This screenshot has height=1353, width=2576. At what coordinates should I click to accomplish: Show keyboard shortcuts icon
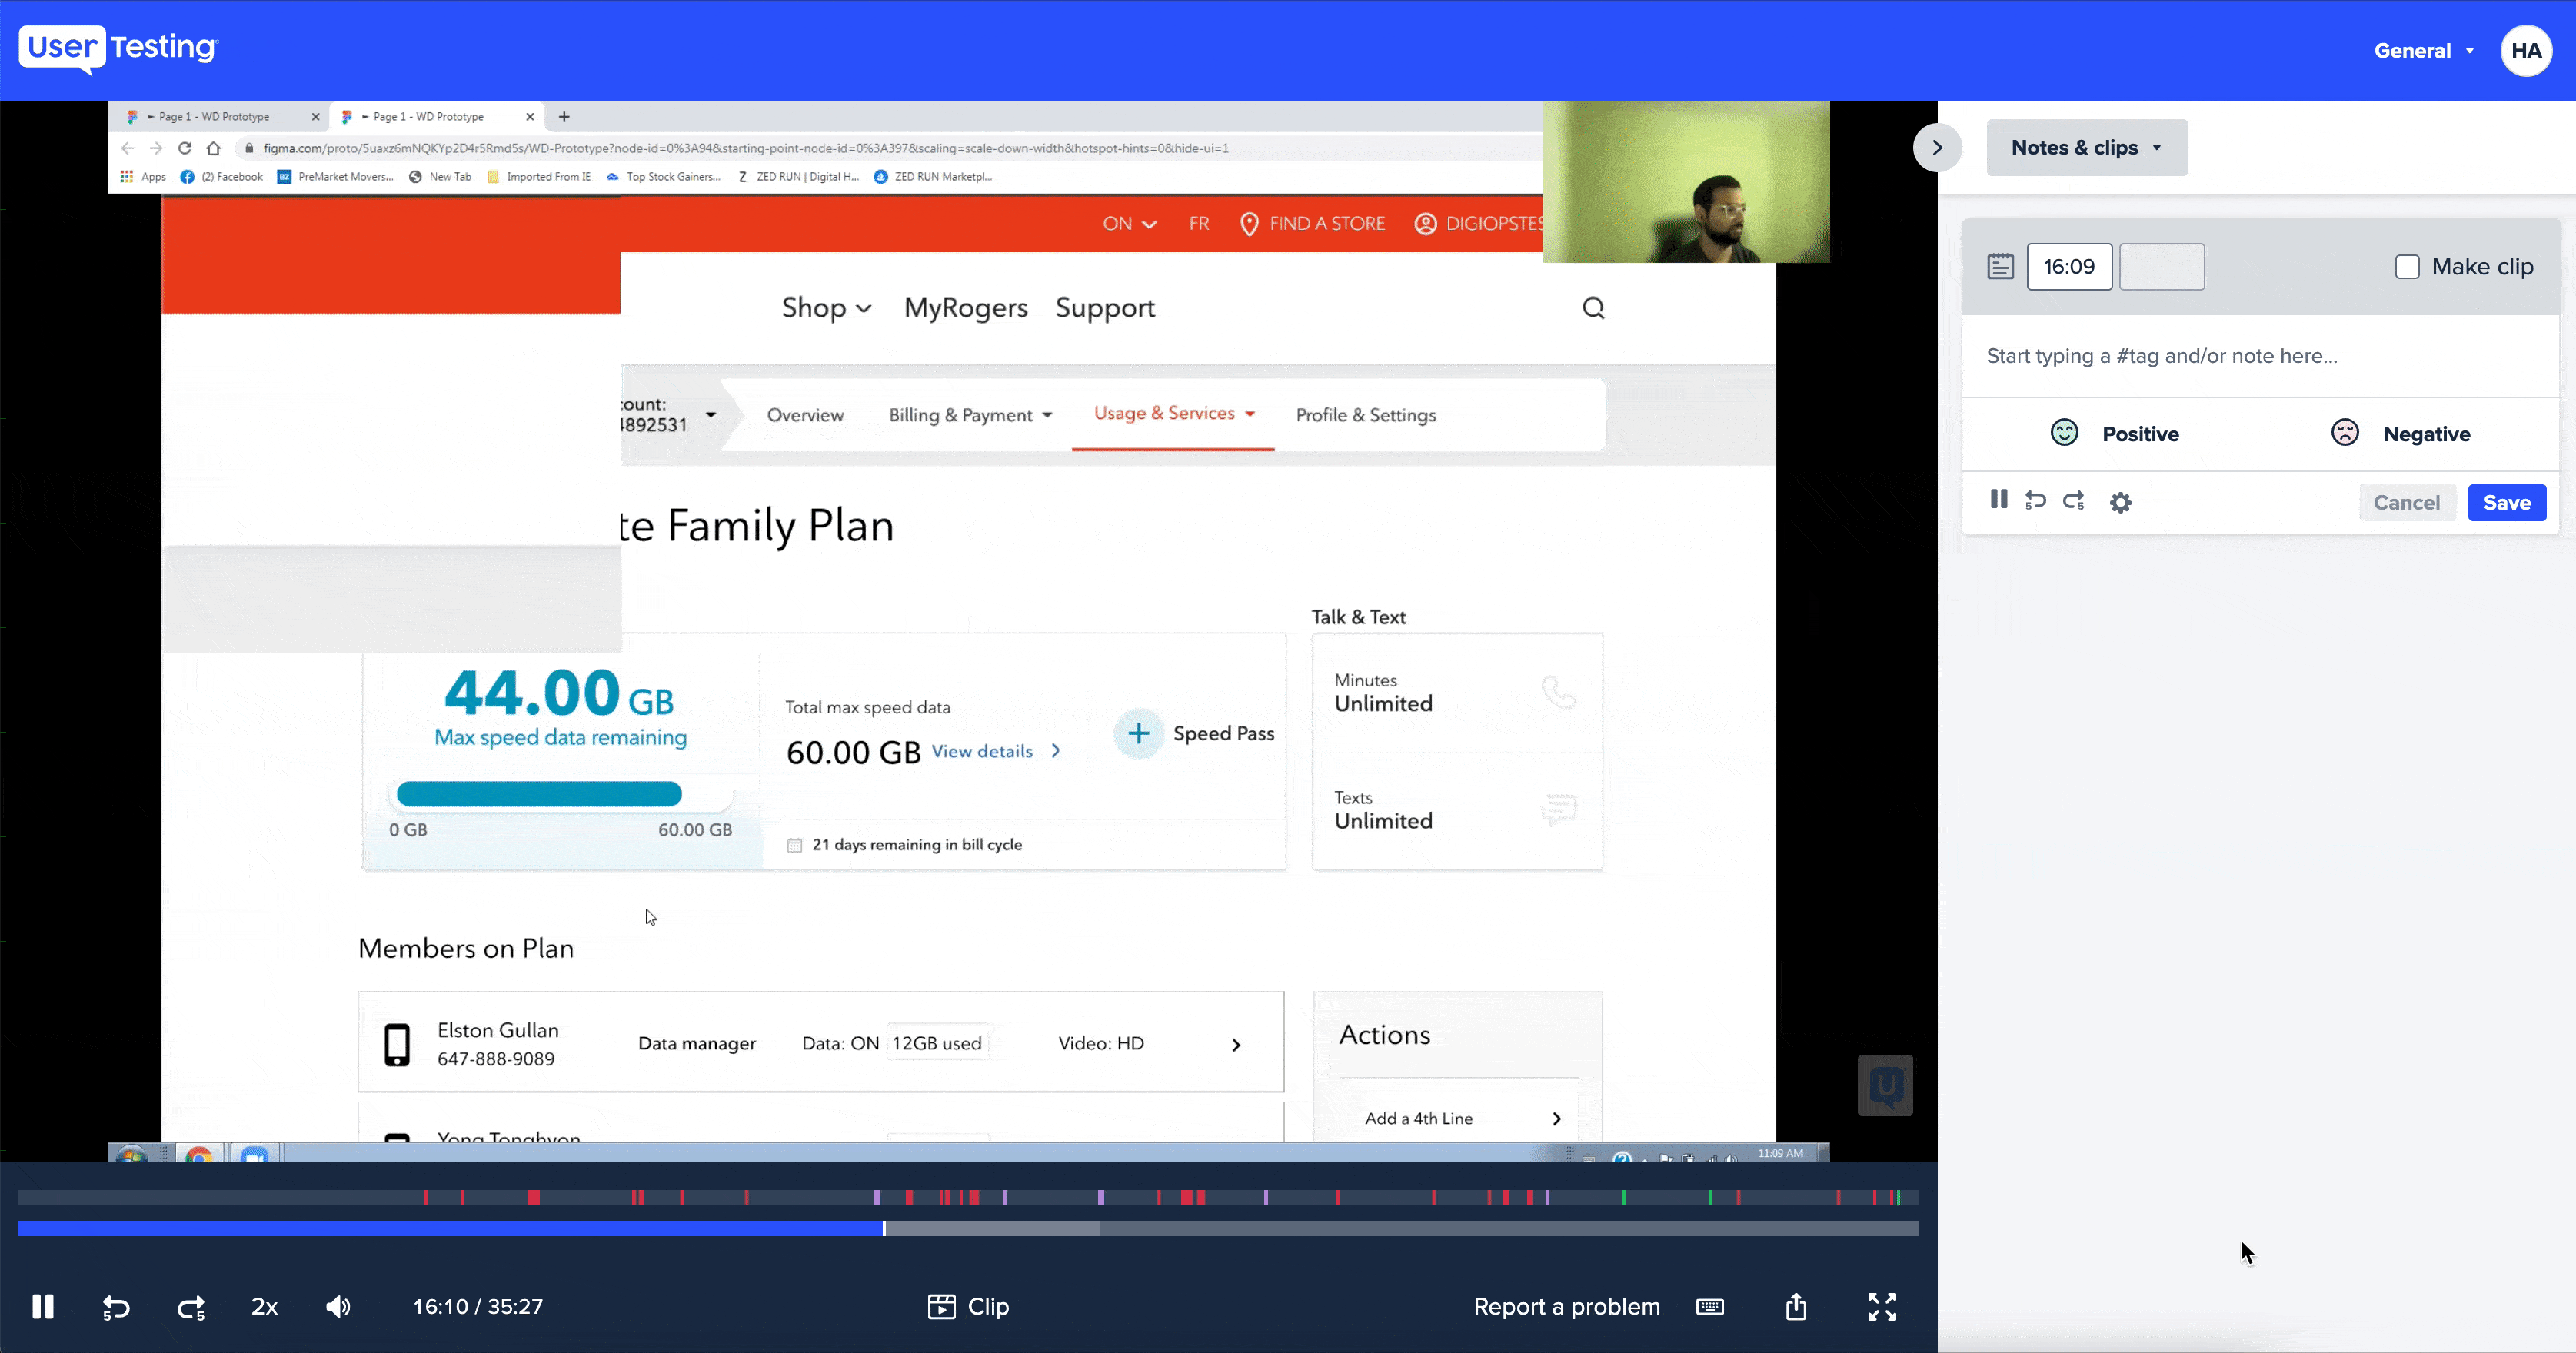pos(1711,1306)
